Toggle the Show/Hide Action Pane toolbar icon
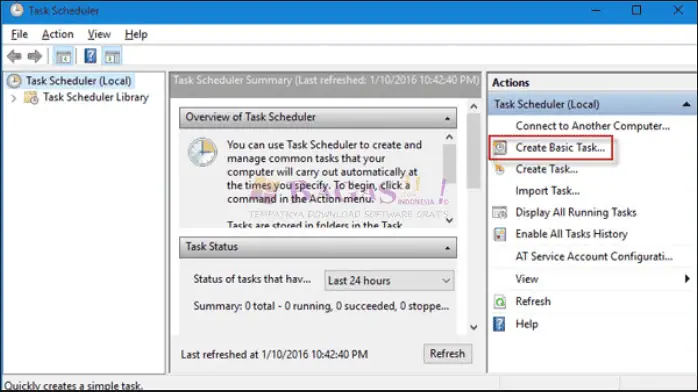 pos(112,57)
